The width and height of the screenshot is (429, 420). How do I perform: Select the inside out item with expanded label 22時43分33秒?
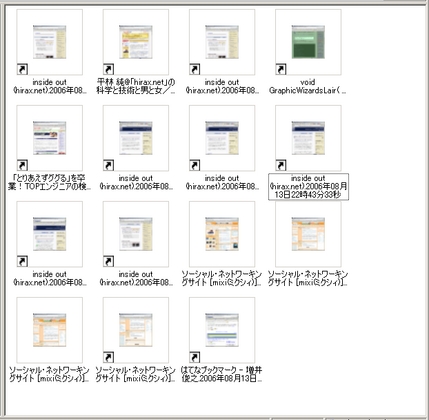[x=308, y=138]
